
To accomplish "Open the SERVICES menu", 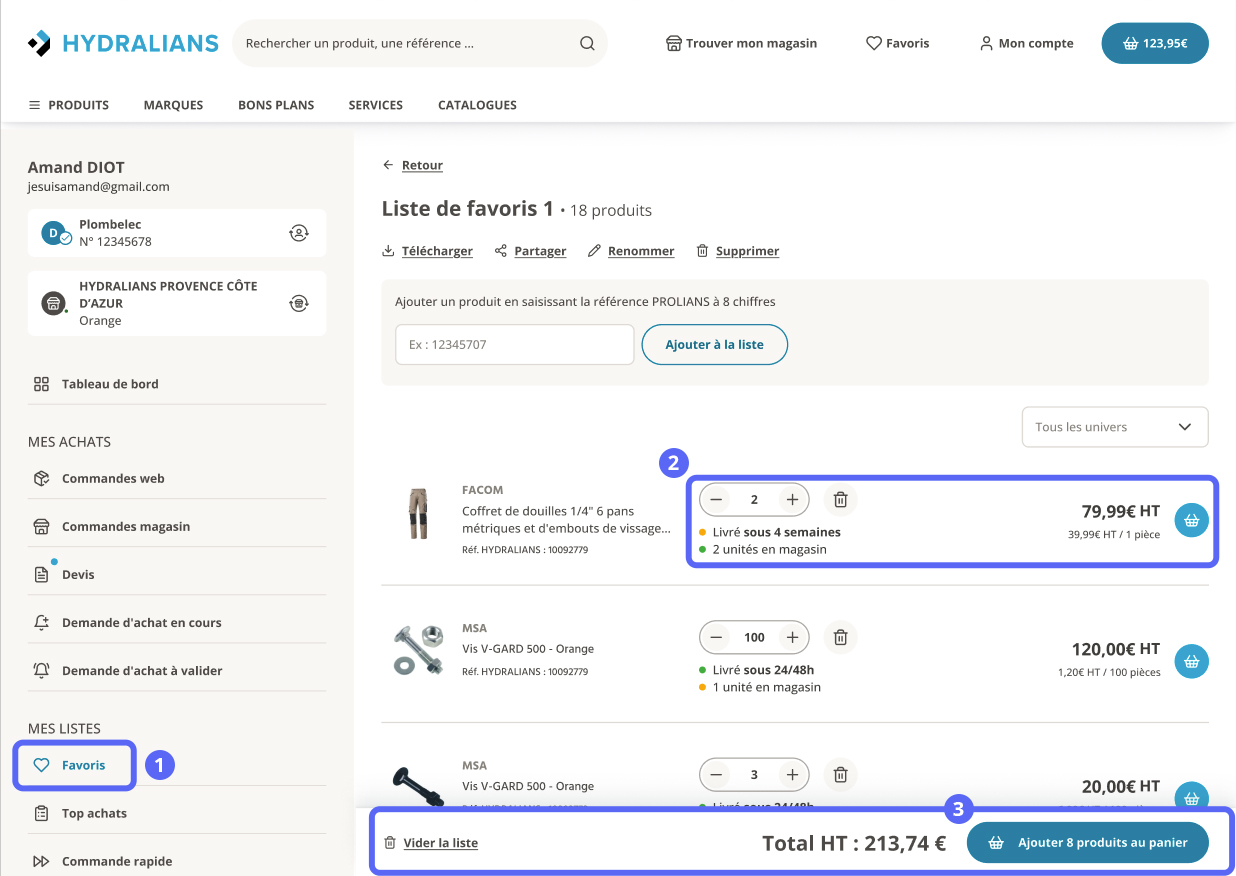I will [376, 105].
